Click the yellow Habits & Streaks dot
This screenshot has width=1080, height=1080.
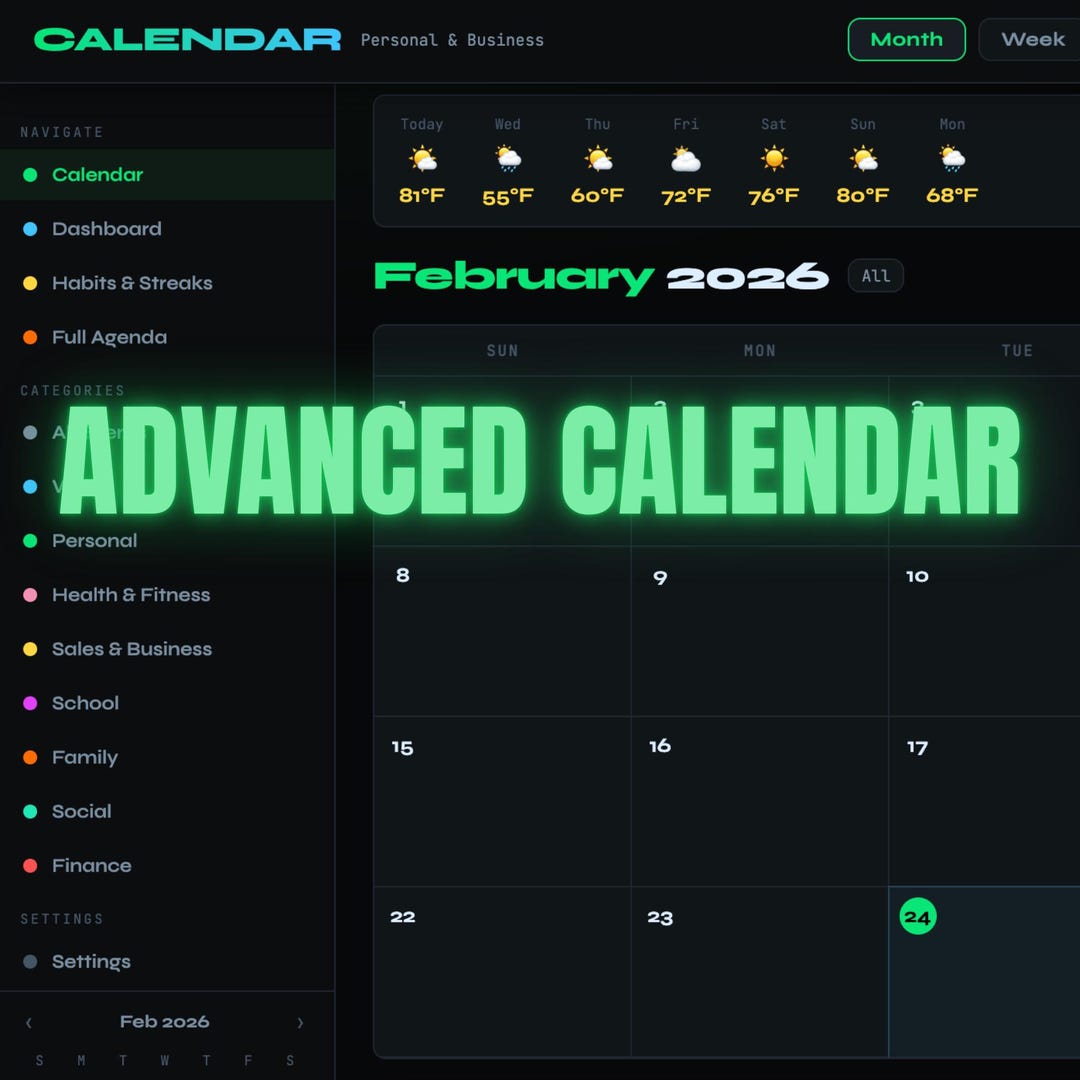pos(30,283)
